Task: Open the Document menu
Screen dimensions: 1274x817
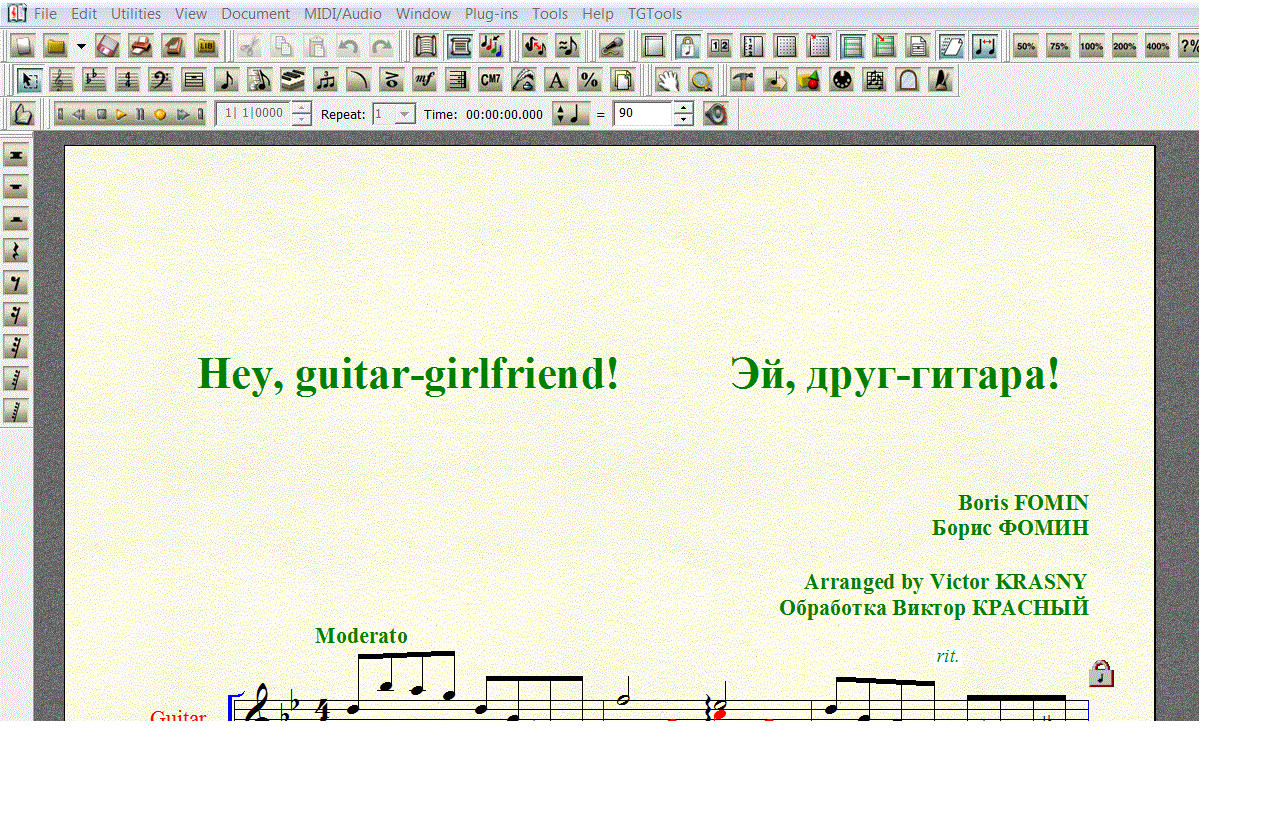Action: [x=256, y=14]
